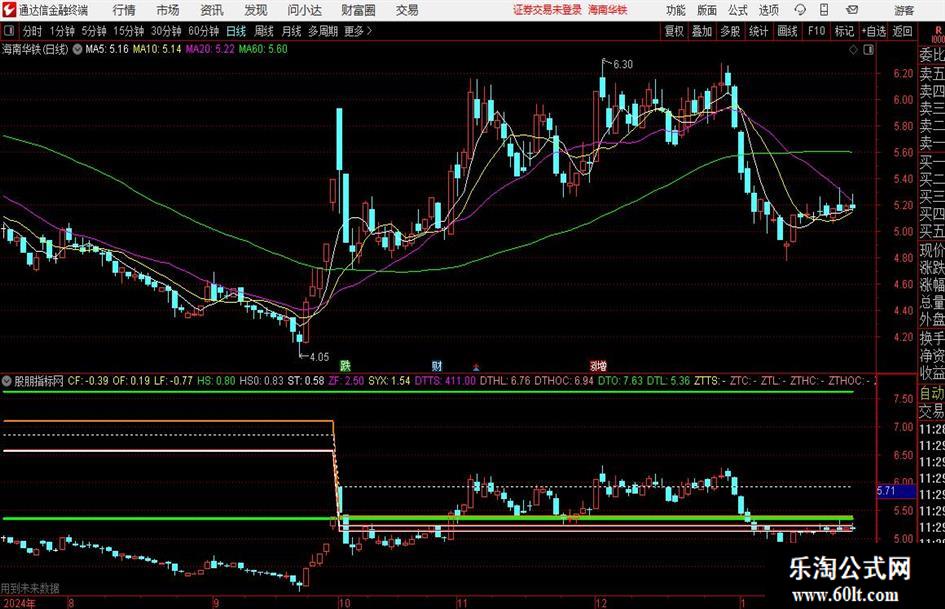
Task: Click the 多股 toolbar button
Action: click(730, 31)
